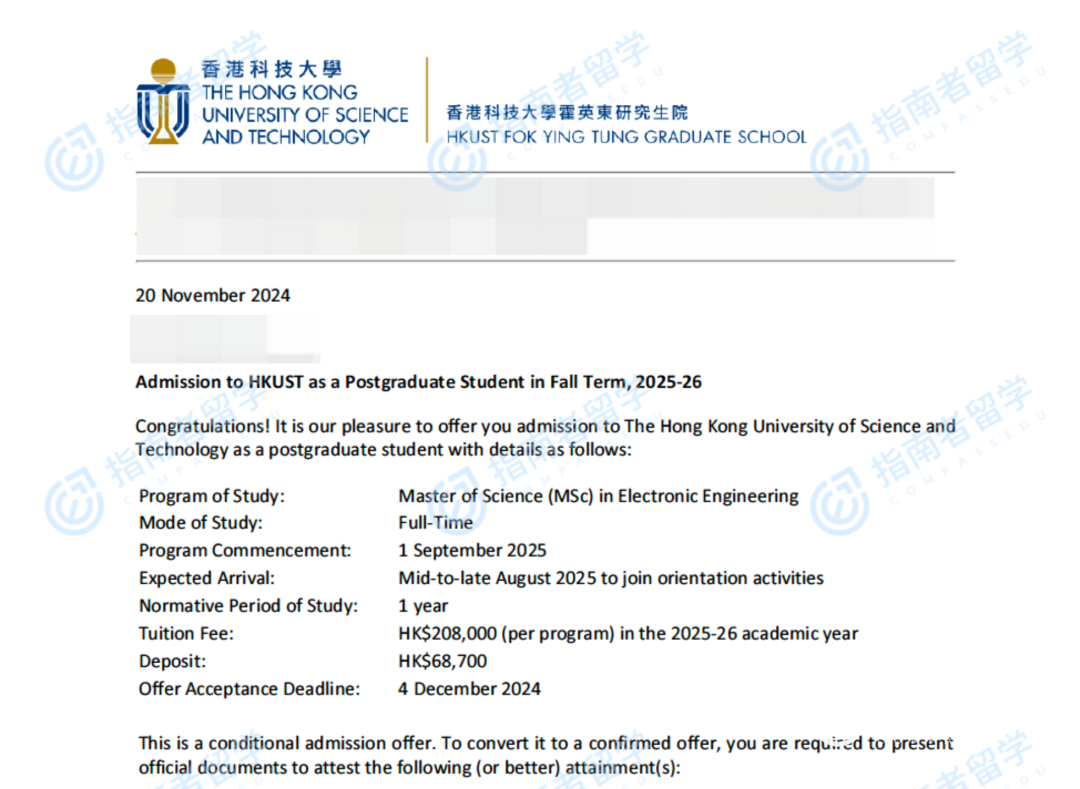The height and width of the screenshot is (789, 1080).
Task: Click the deposit amount "HK$68,700"
Action: coord(443,662)
